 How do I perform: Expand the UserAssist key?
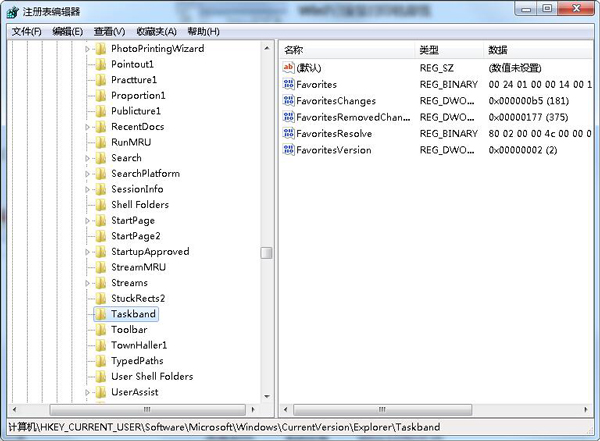pos(87,392)
